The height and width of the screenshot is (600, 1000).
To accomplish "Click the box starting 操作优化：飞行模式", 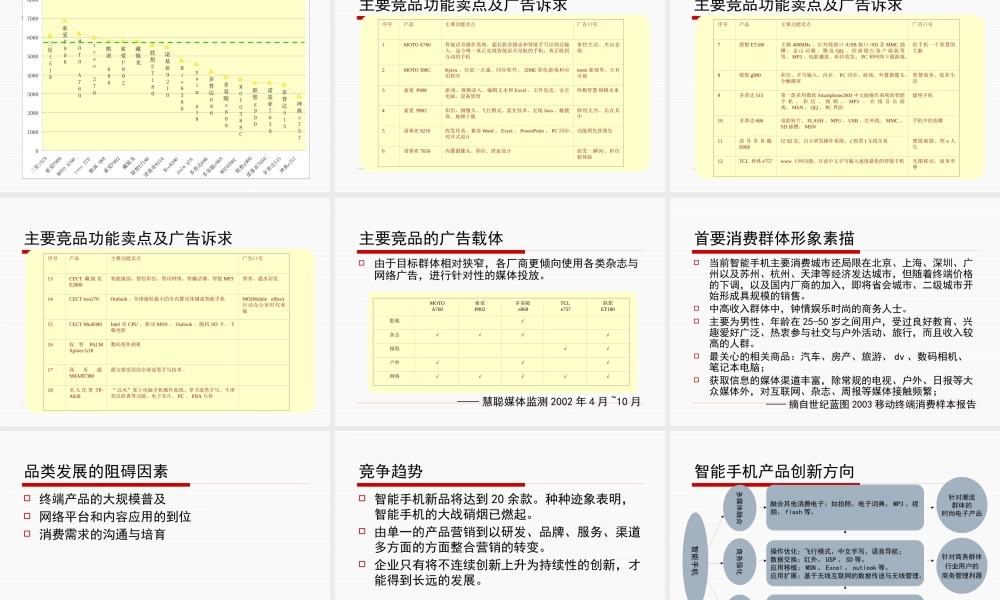I will coord(844,563).
